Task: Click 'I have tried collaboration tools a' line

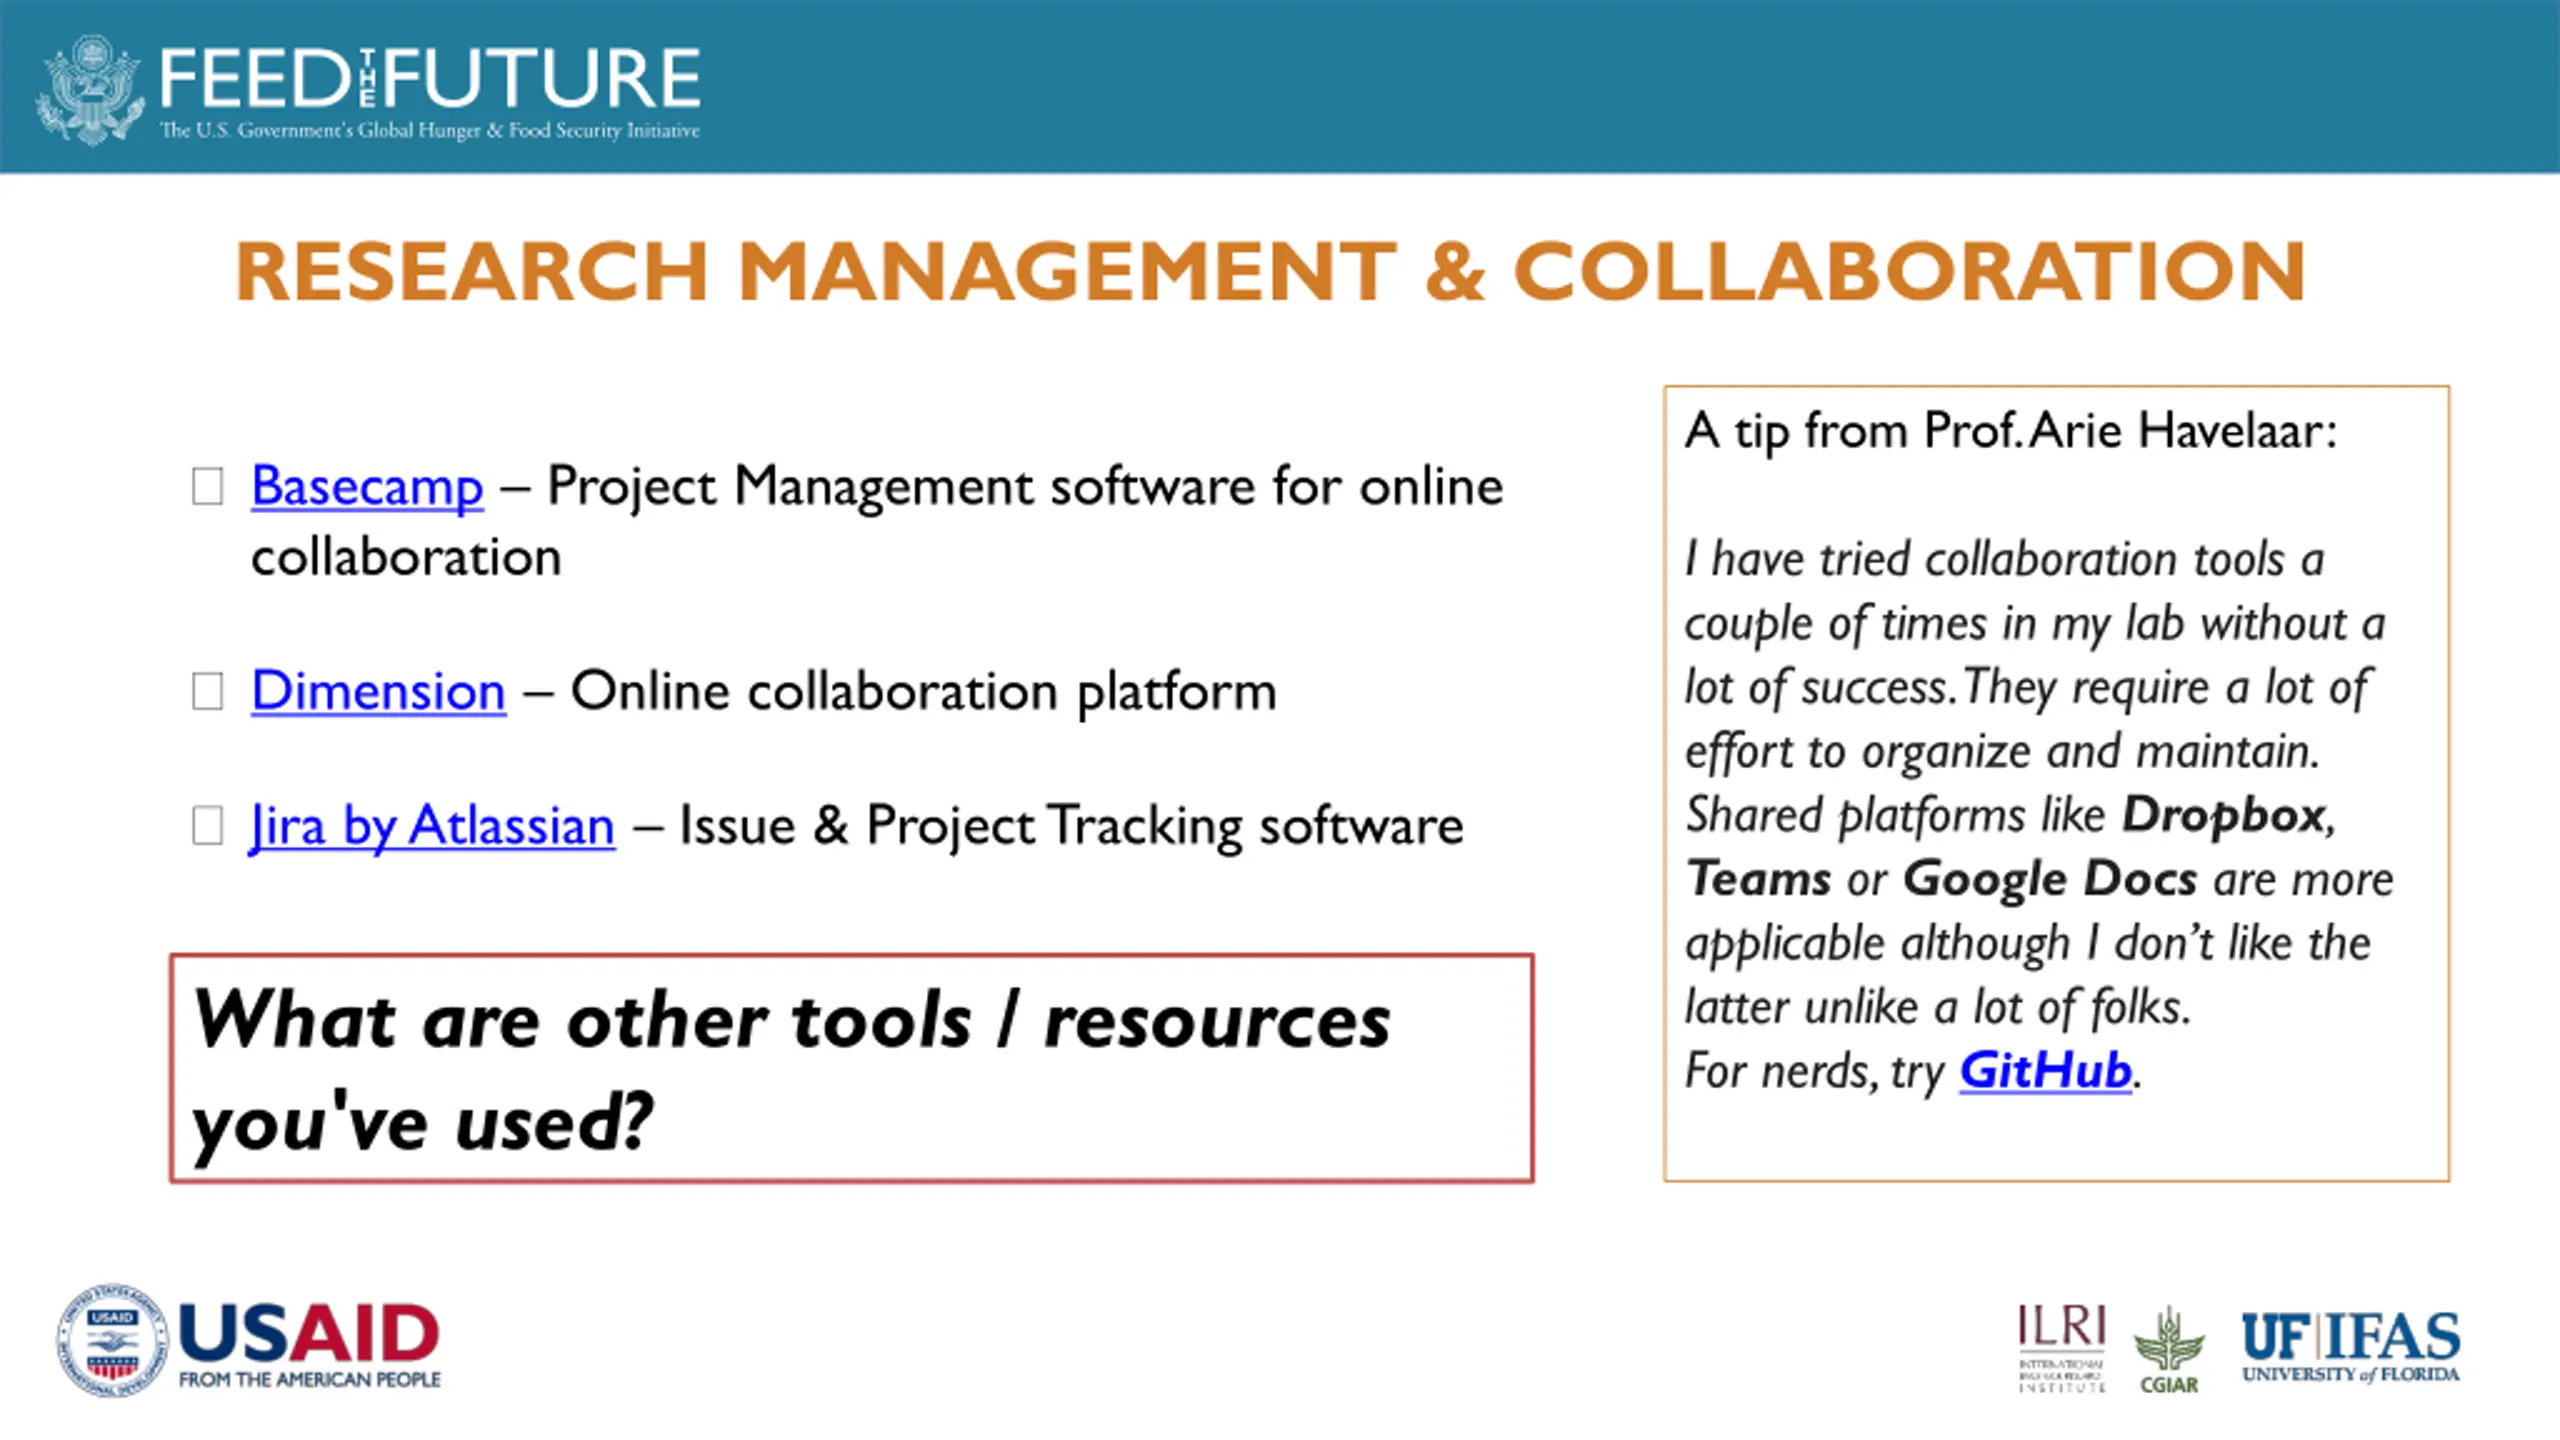Action: [x=2004, y=559]
